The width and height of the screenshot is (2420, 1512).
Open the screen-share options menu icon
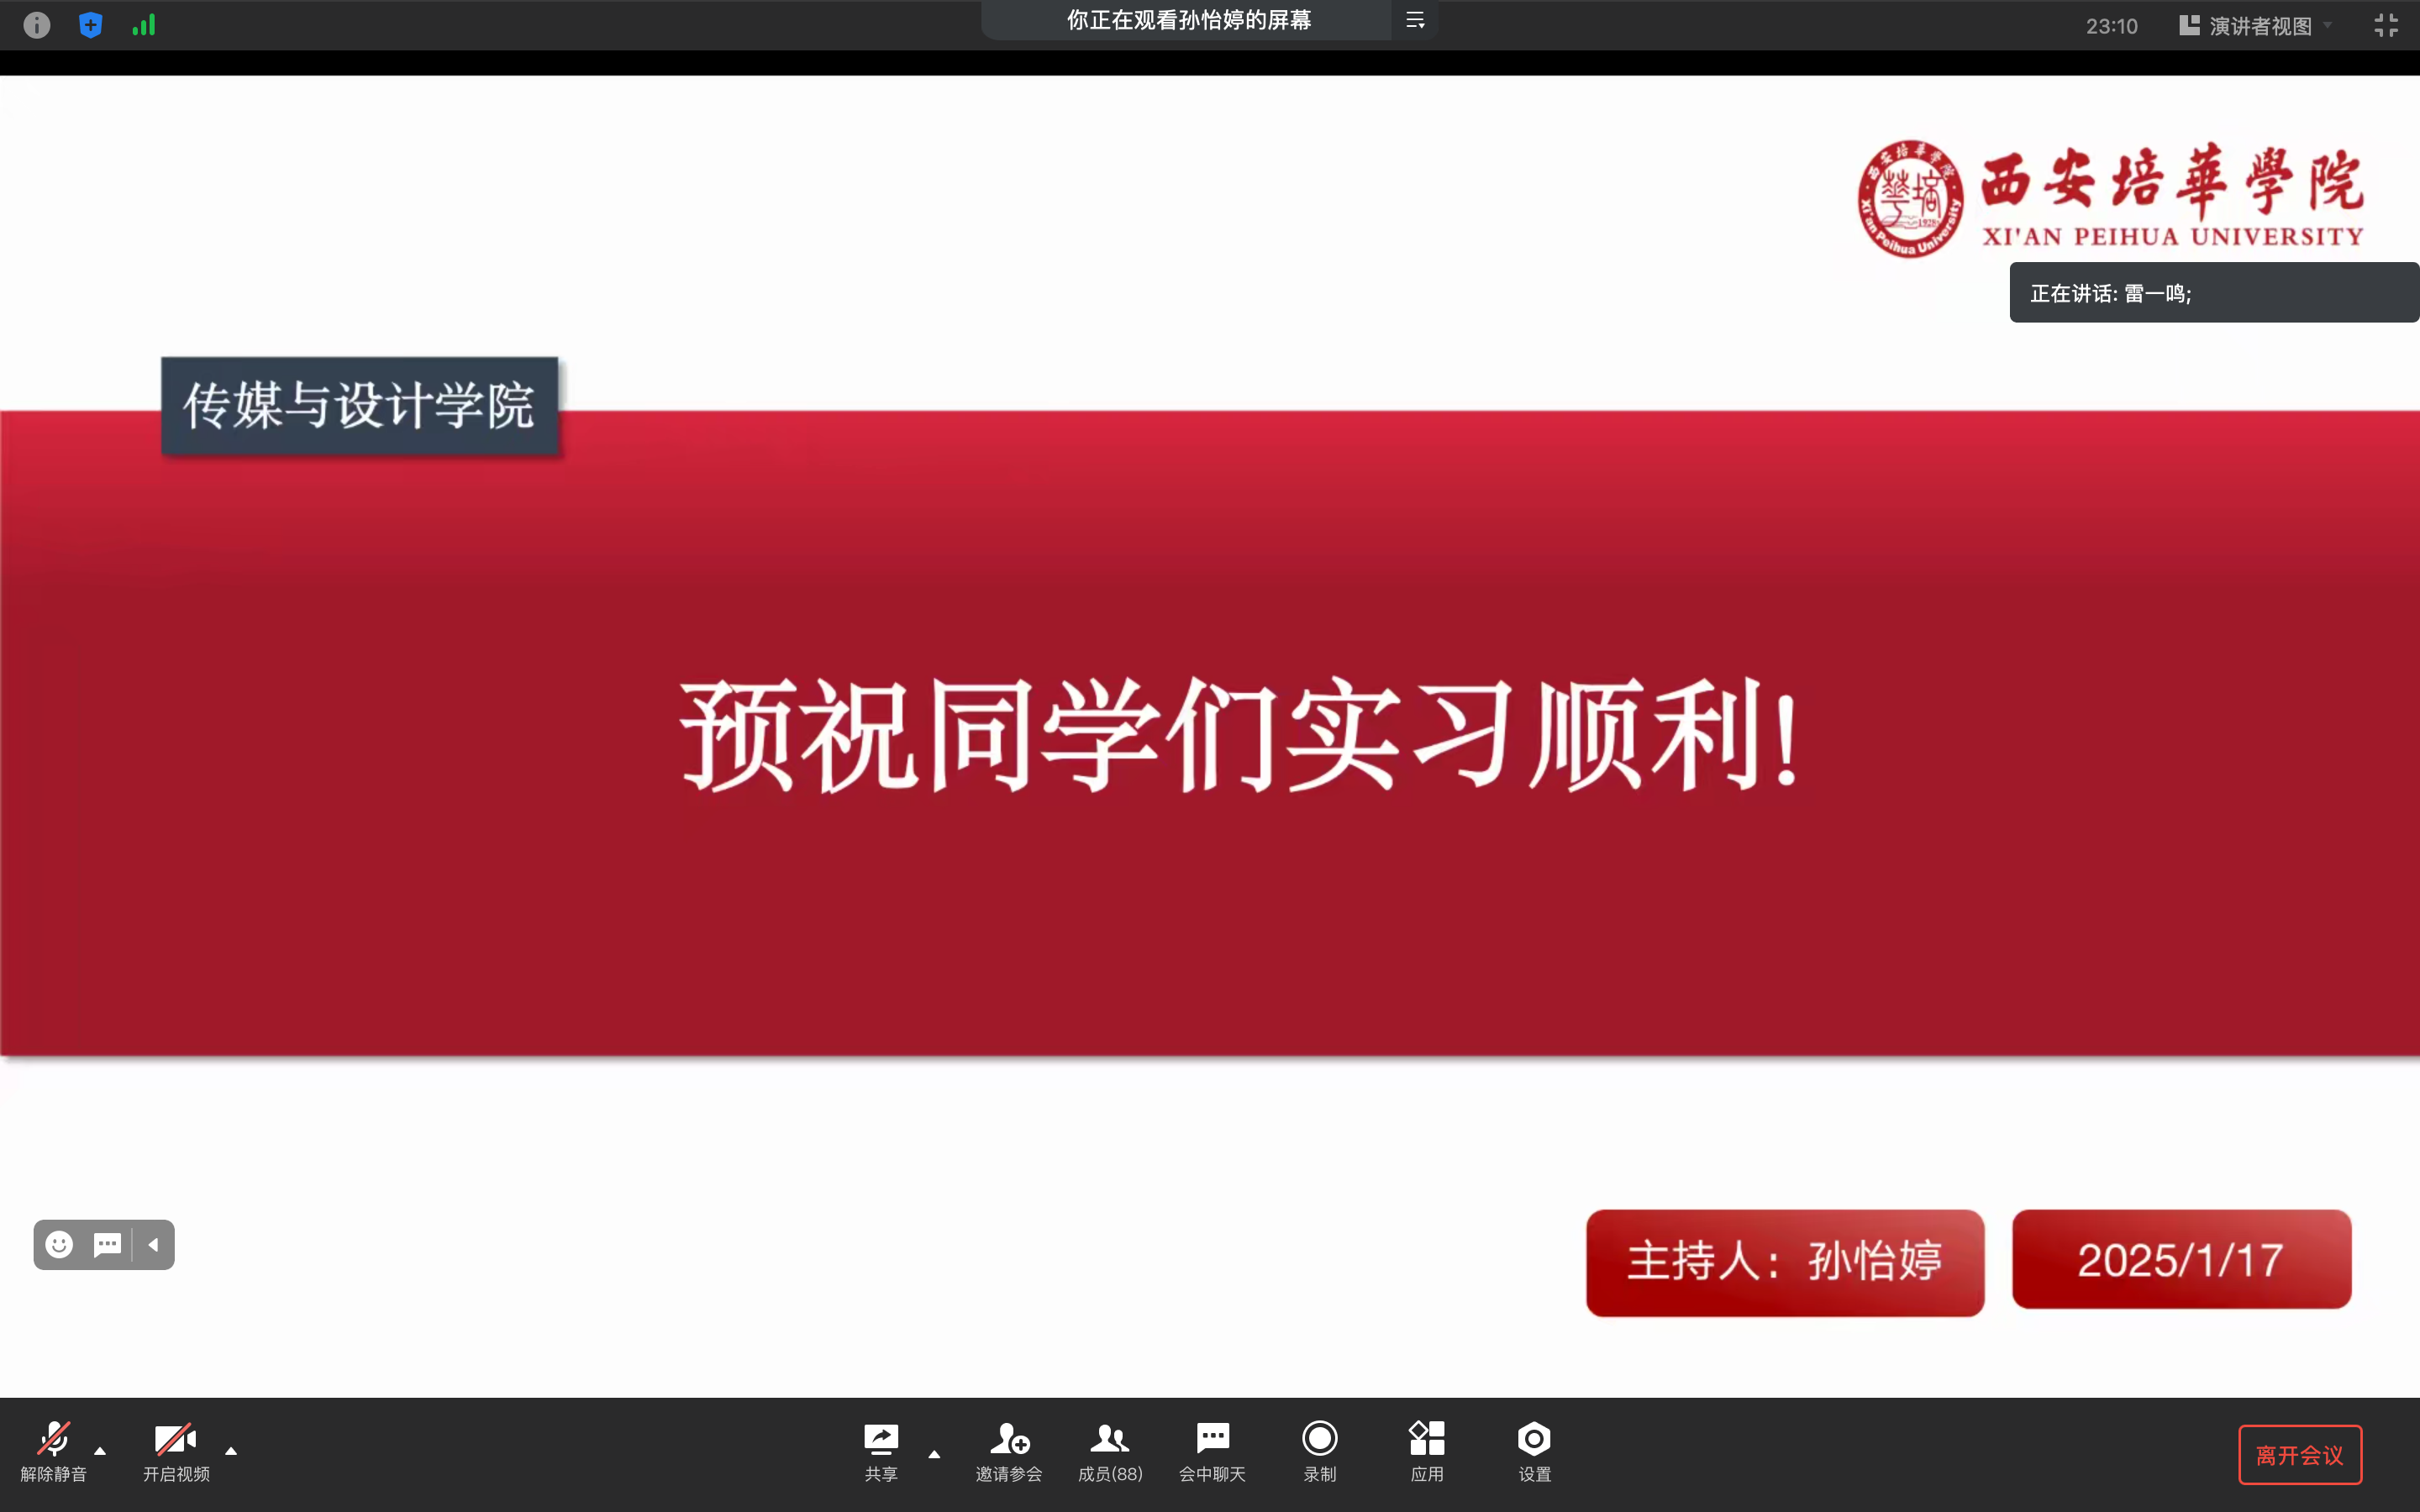tap(1415, 20)
